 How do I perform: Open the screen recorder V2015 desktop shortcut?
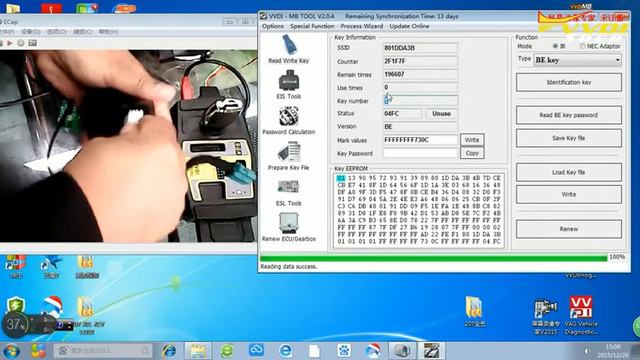pos(546,317)
